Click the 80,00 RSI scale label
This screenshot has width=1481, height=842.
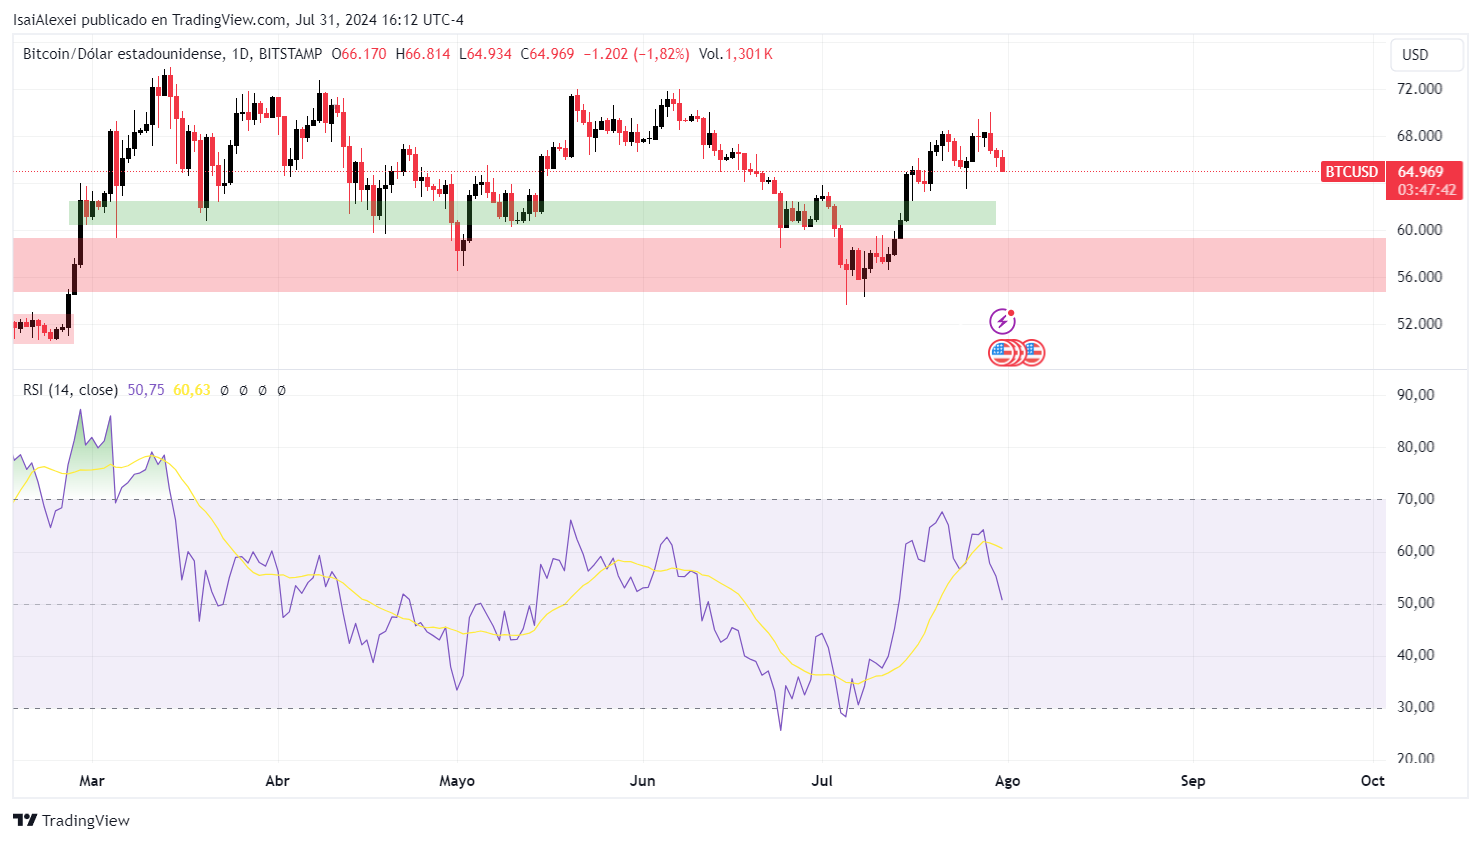tap(1415, 447)
